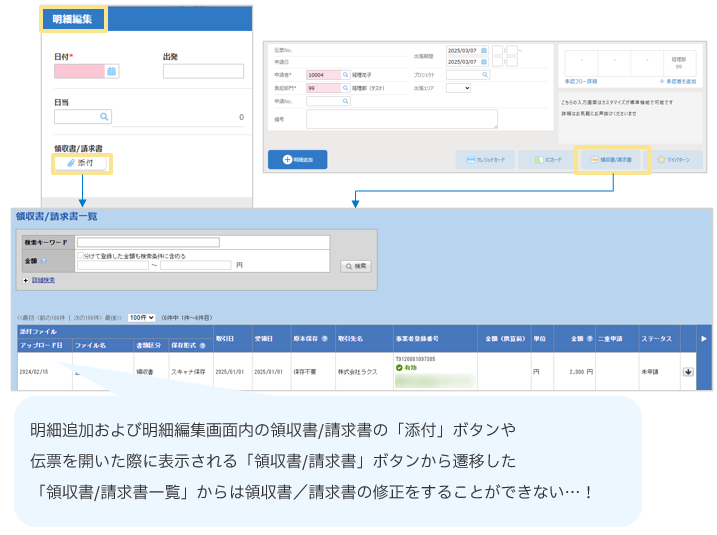This screenshot has height=535, width=717.
Task: Open the 100件 page size dropdown
Action: [x=141, y=317]
